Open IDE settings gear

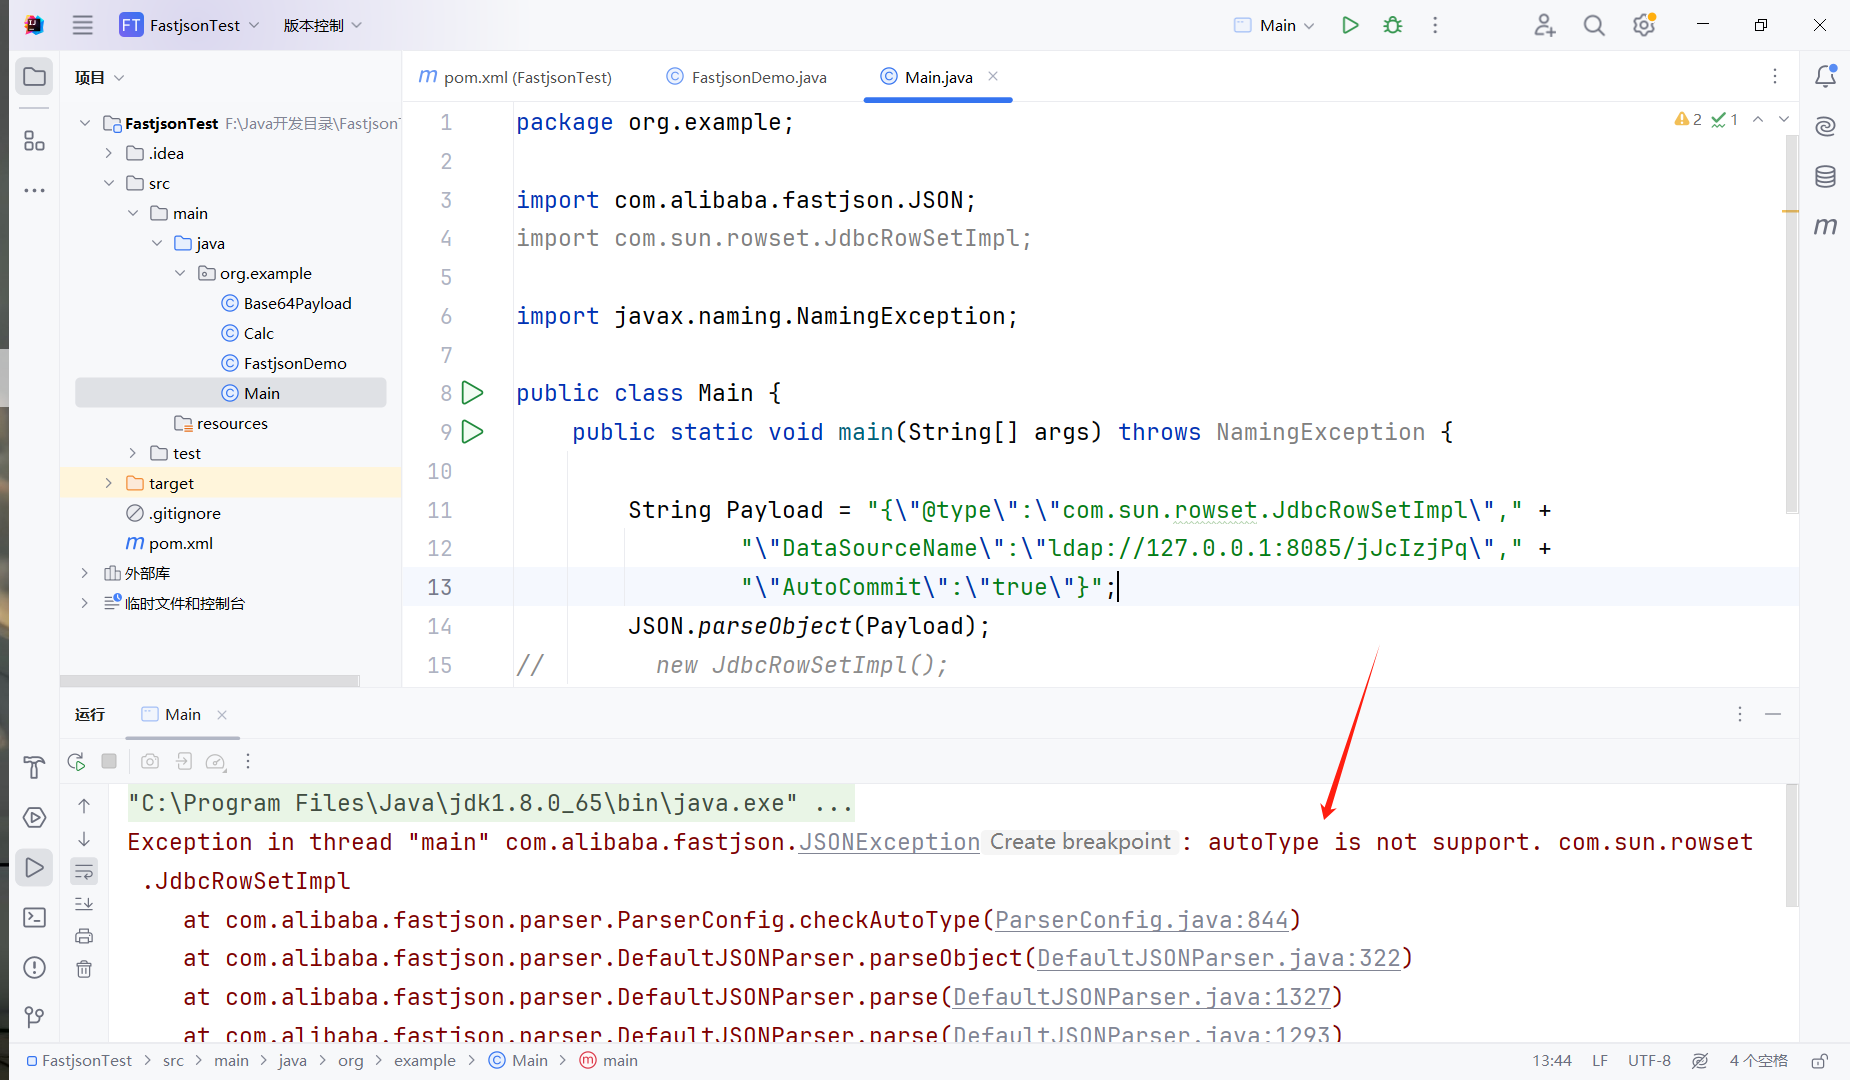tap(1644, 25)
